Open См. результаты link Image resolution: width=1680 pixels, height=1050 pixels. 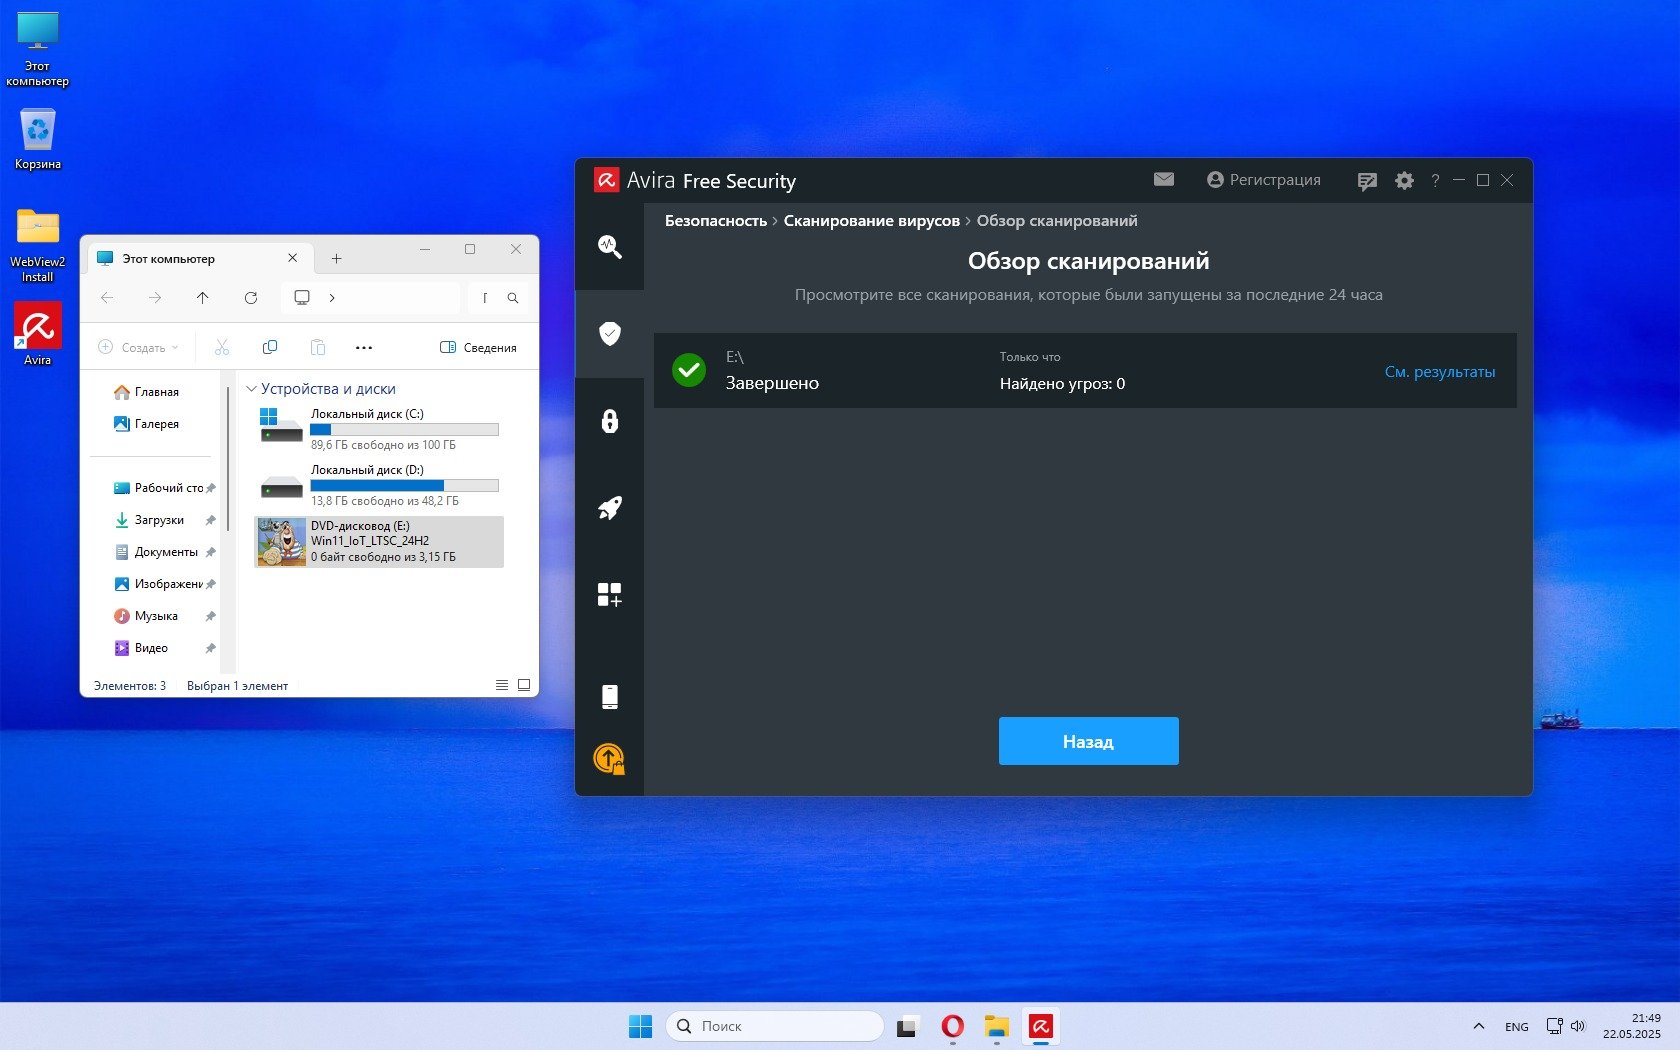click(x=1439, y=372)
